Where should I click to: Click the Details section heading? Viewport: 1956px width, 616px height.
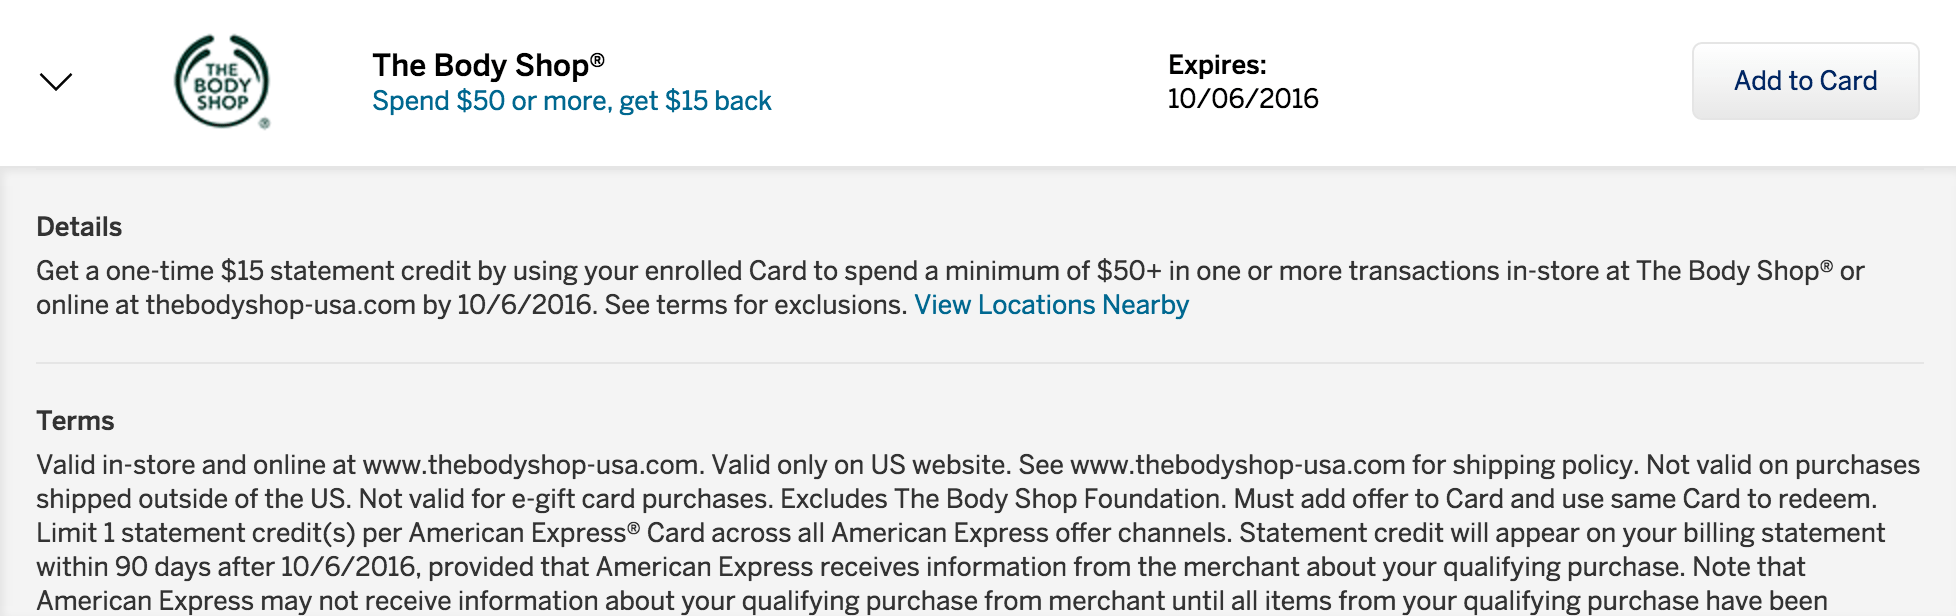79,227
